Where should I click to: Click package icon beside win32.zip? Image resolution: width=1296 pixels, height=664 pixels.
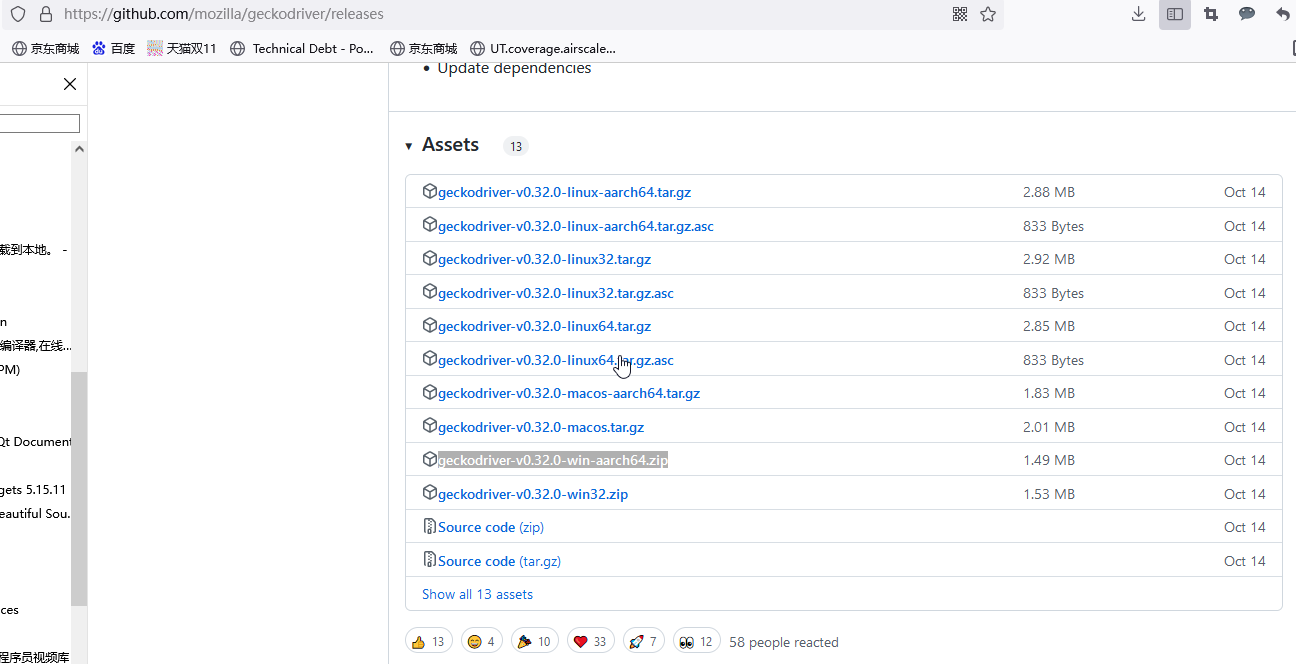click(430, 493)
